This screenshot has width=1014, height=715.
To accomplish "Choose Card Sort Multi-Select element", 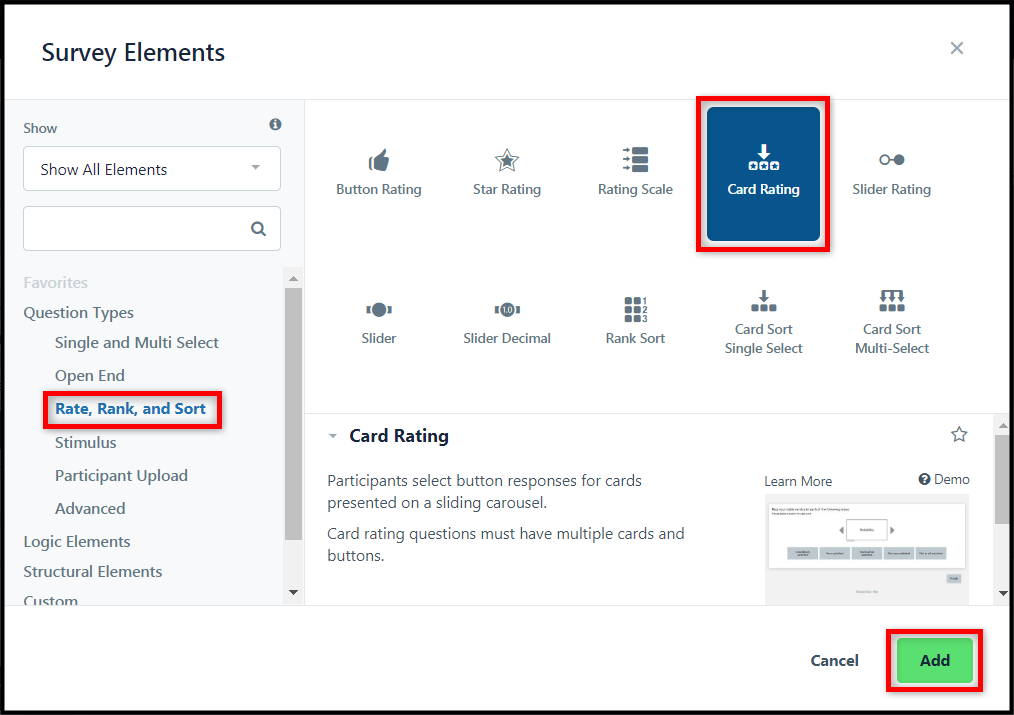I will (x=891, y=323).
